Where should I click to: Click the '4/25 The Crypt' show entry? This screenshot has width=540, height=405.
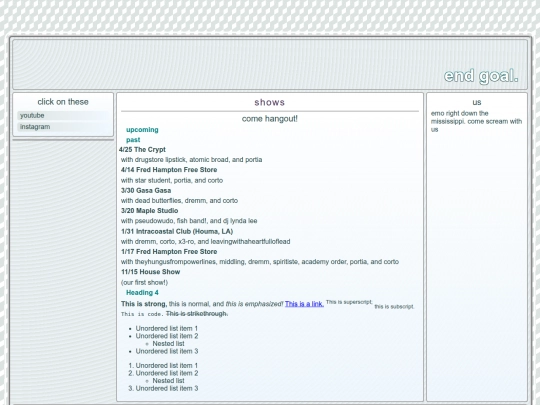(x=142, y=149)
